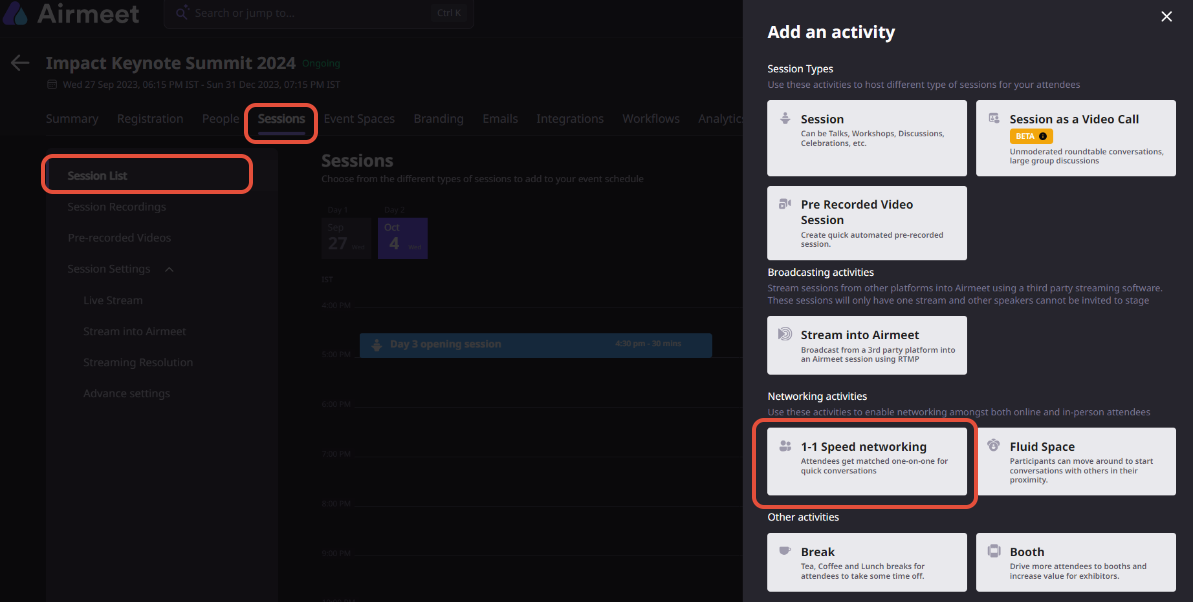Open Streaming Resolution setting
This screenshot has height=602, width=1193.
138,363
